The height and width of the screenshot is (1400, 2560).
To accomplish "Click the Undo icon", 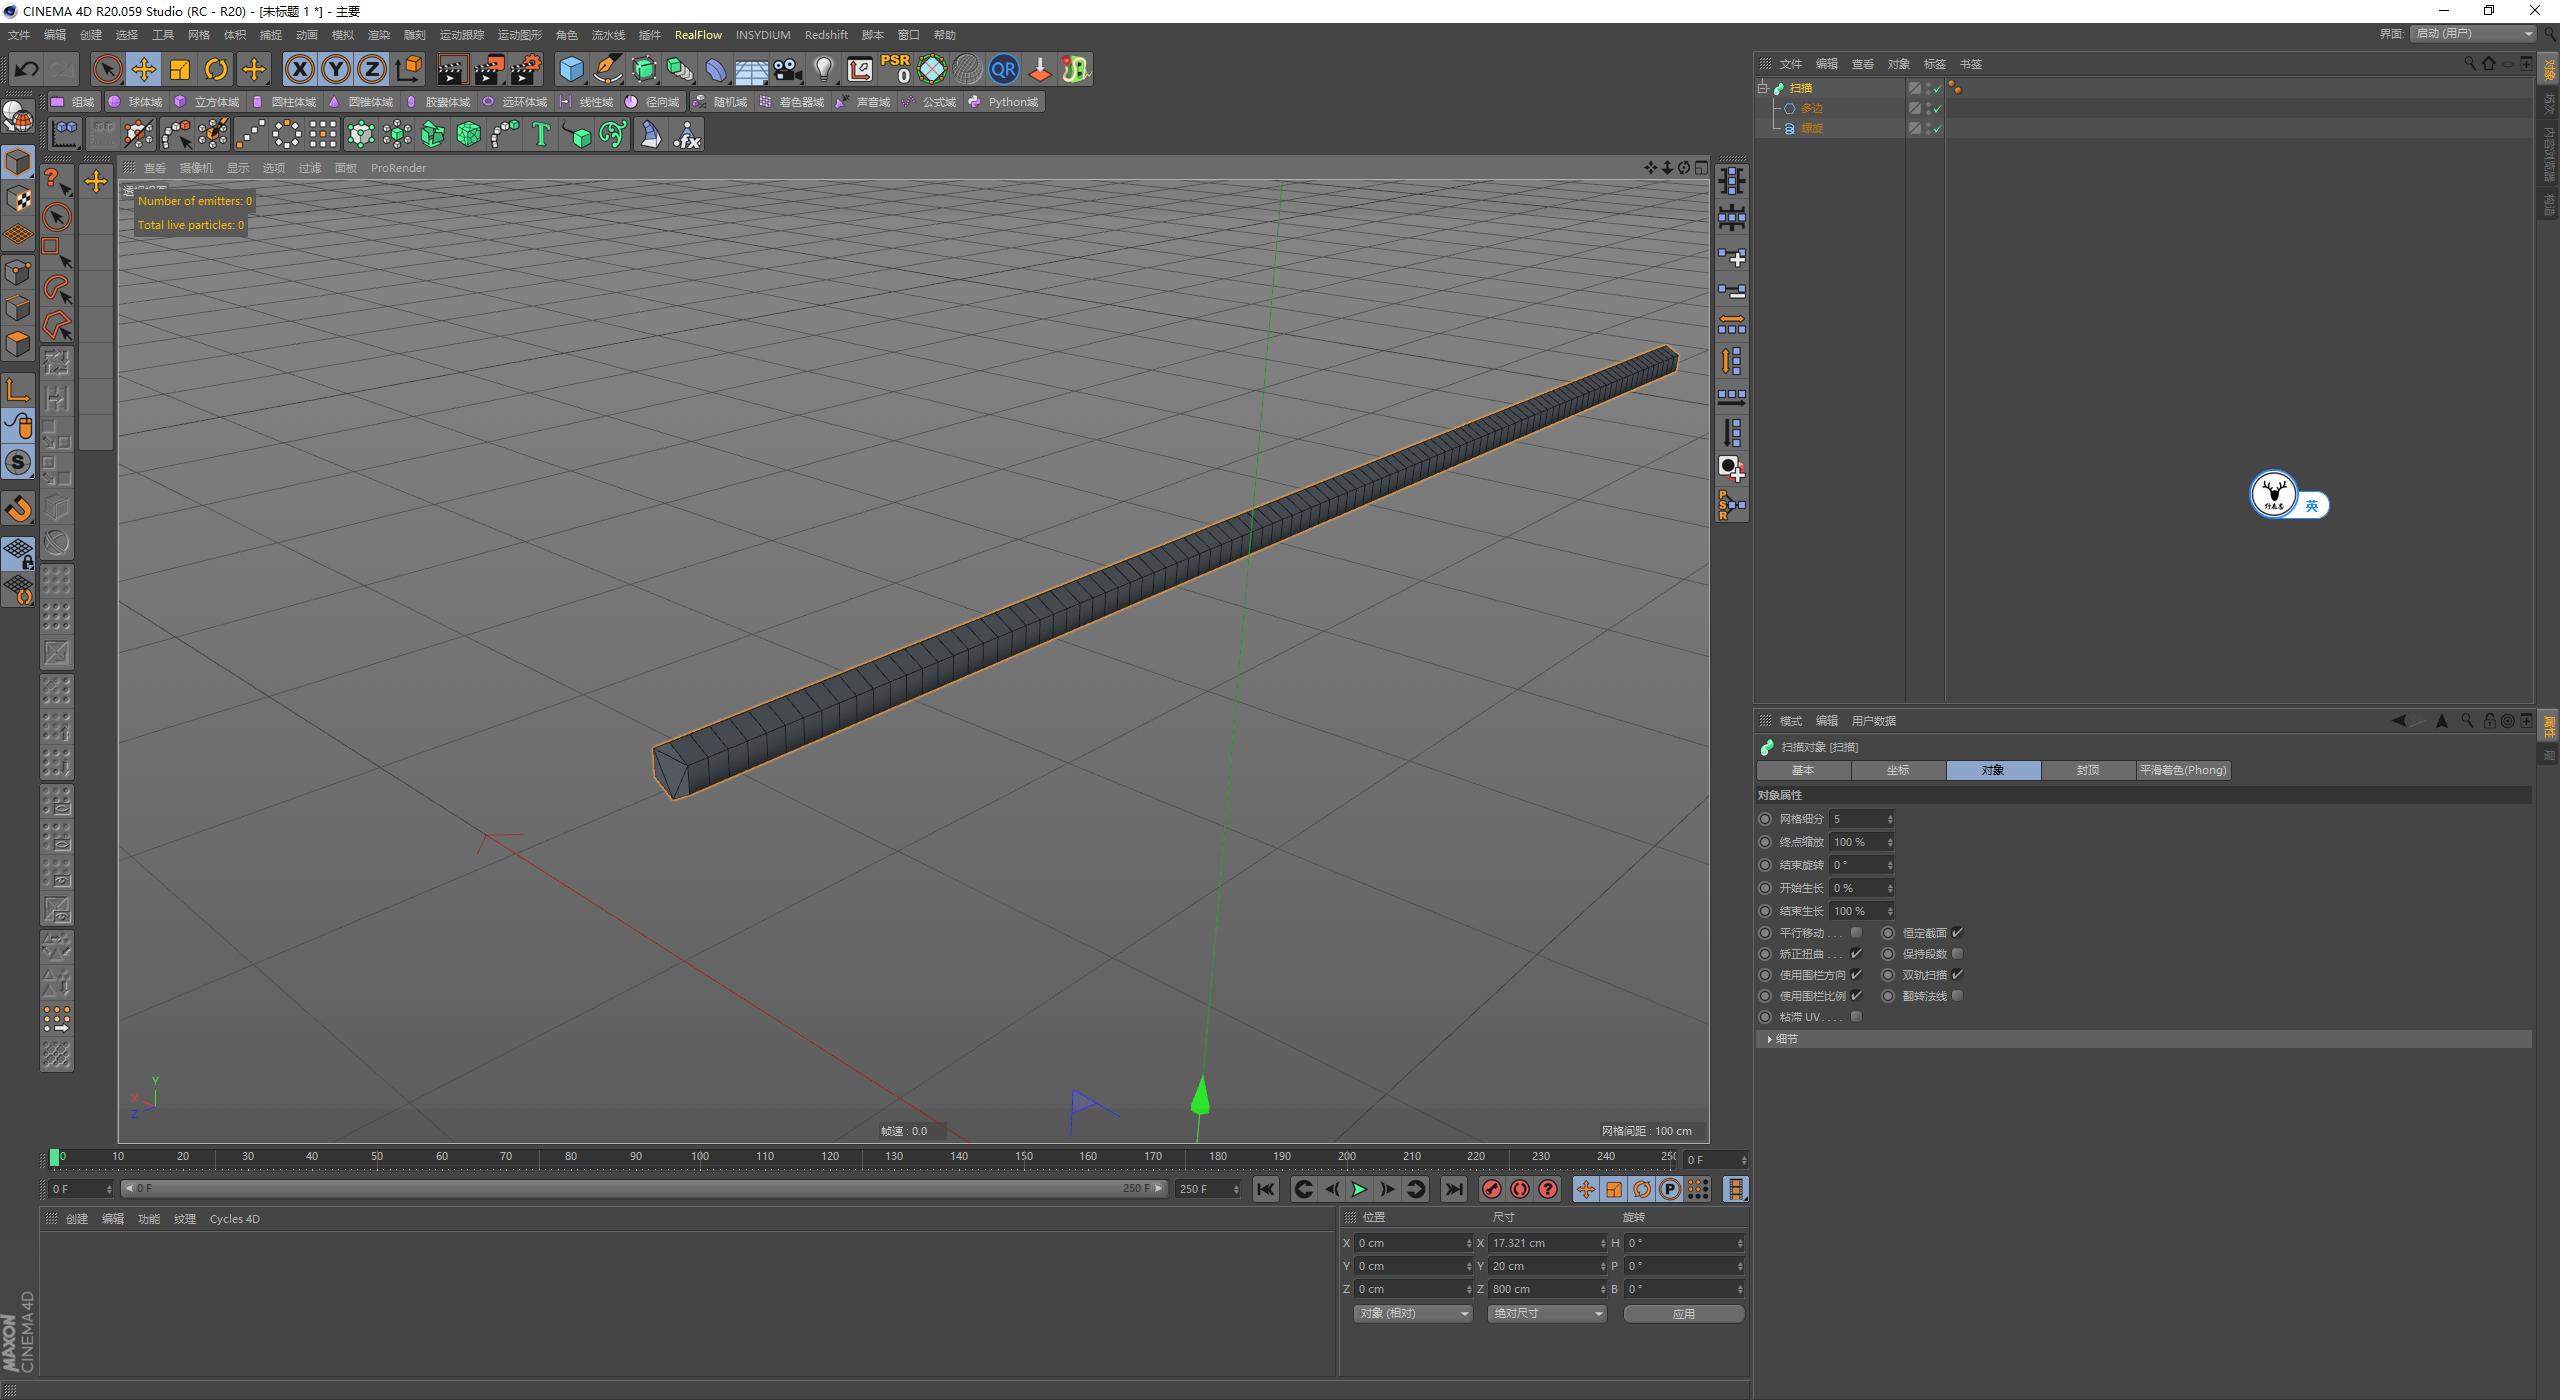I will (x=25, y=69).
